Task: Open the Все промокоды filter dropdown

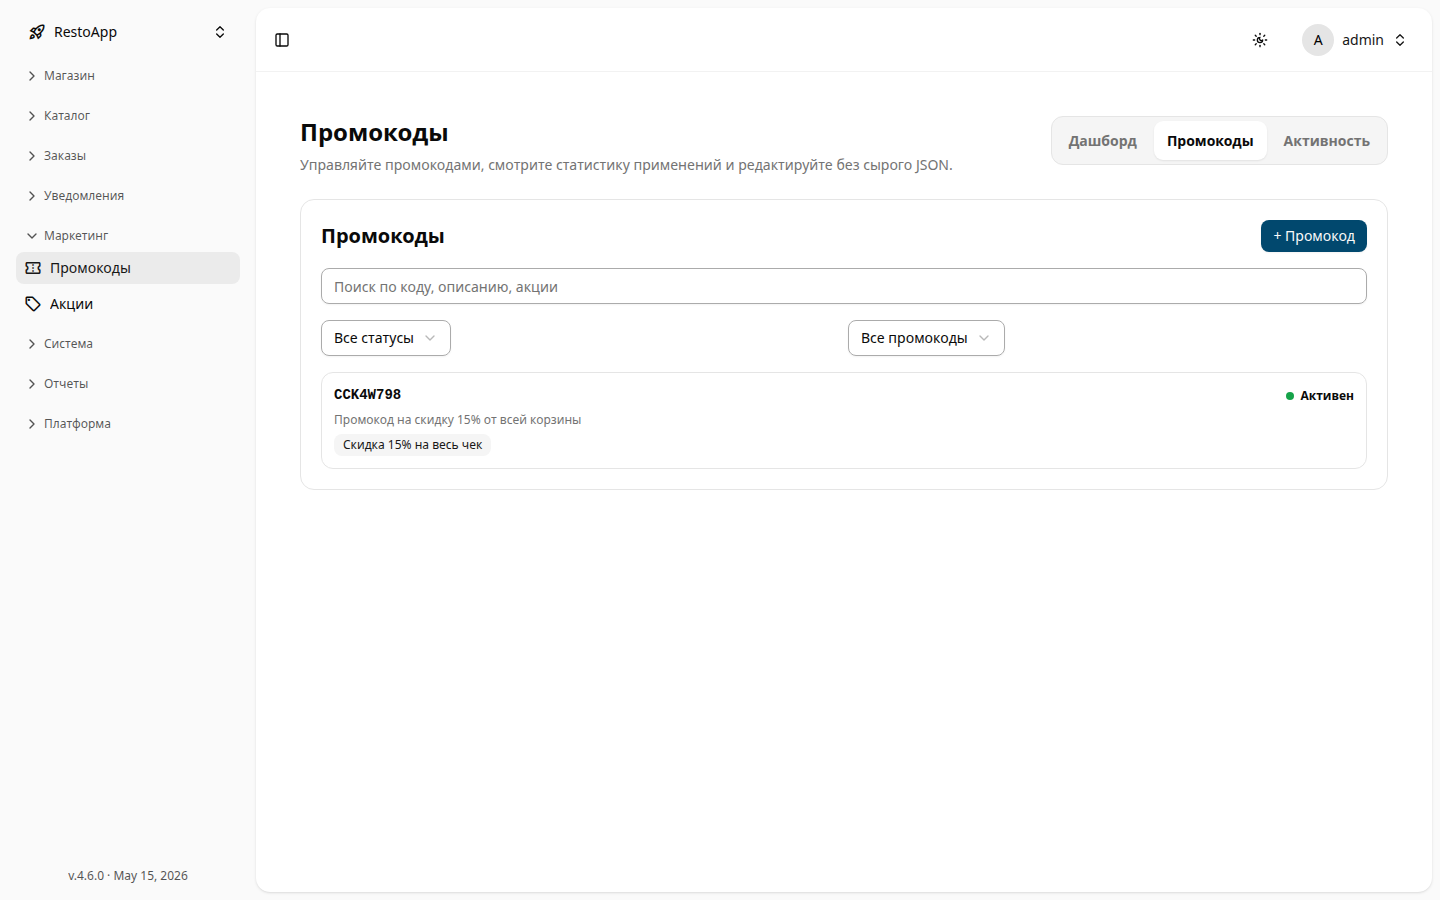Action: coord(926,338)
